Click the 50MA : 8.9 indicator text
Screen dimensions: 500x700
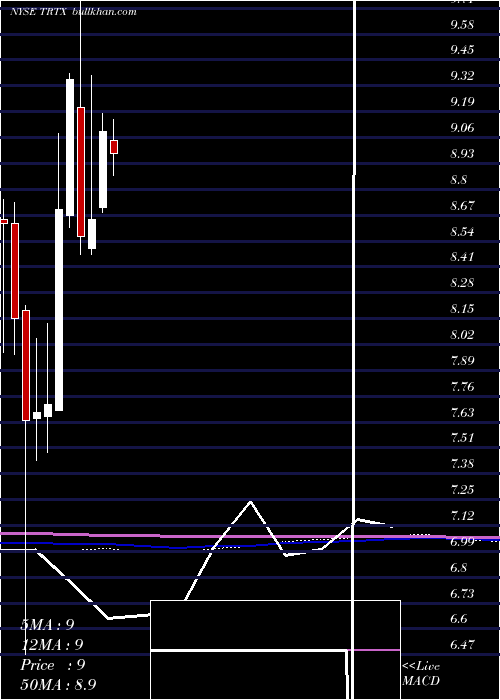coord(58,684)
